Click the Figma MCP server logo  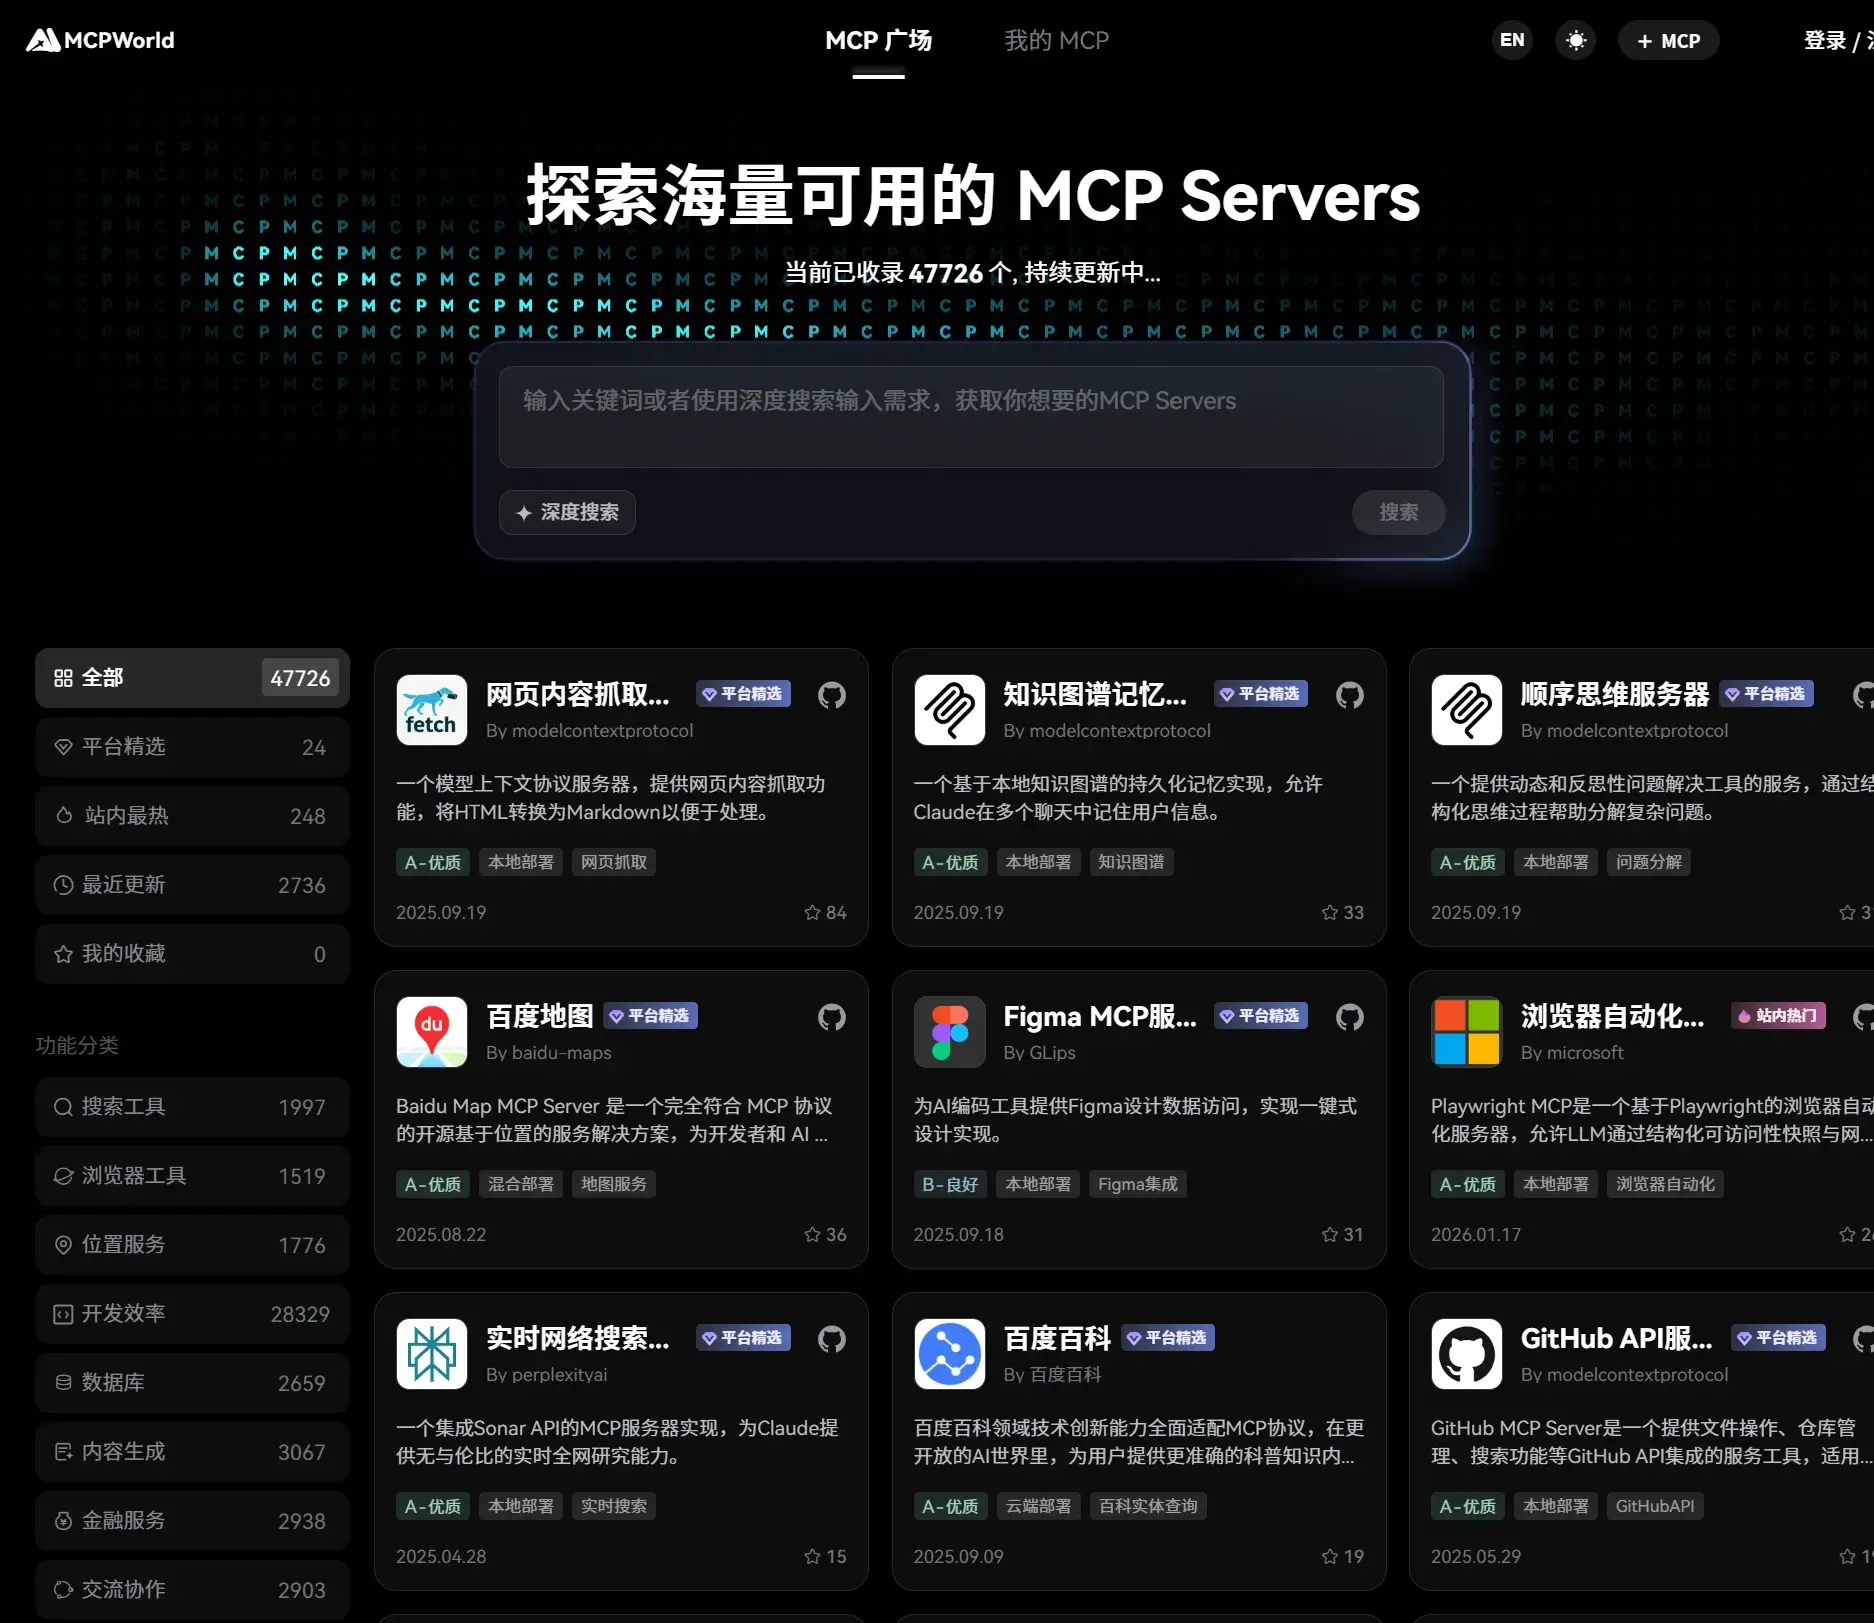pos(949,1031)
